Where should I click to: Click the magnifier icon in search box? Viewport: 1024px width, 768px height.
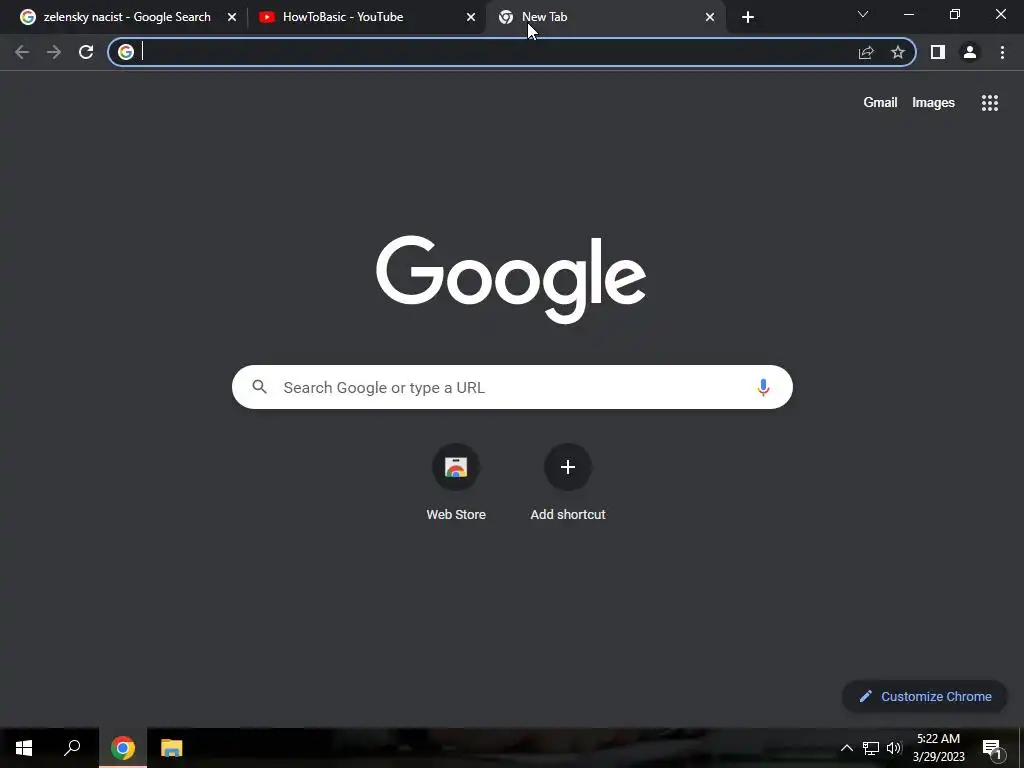[259, 387]
